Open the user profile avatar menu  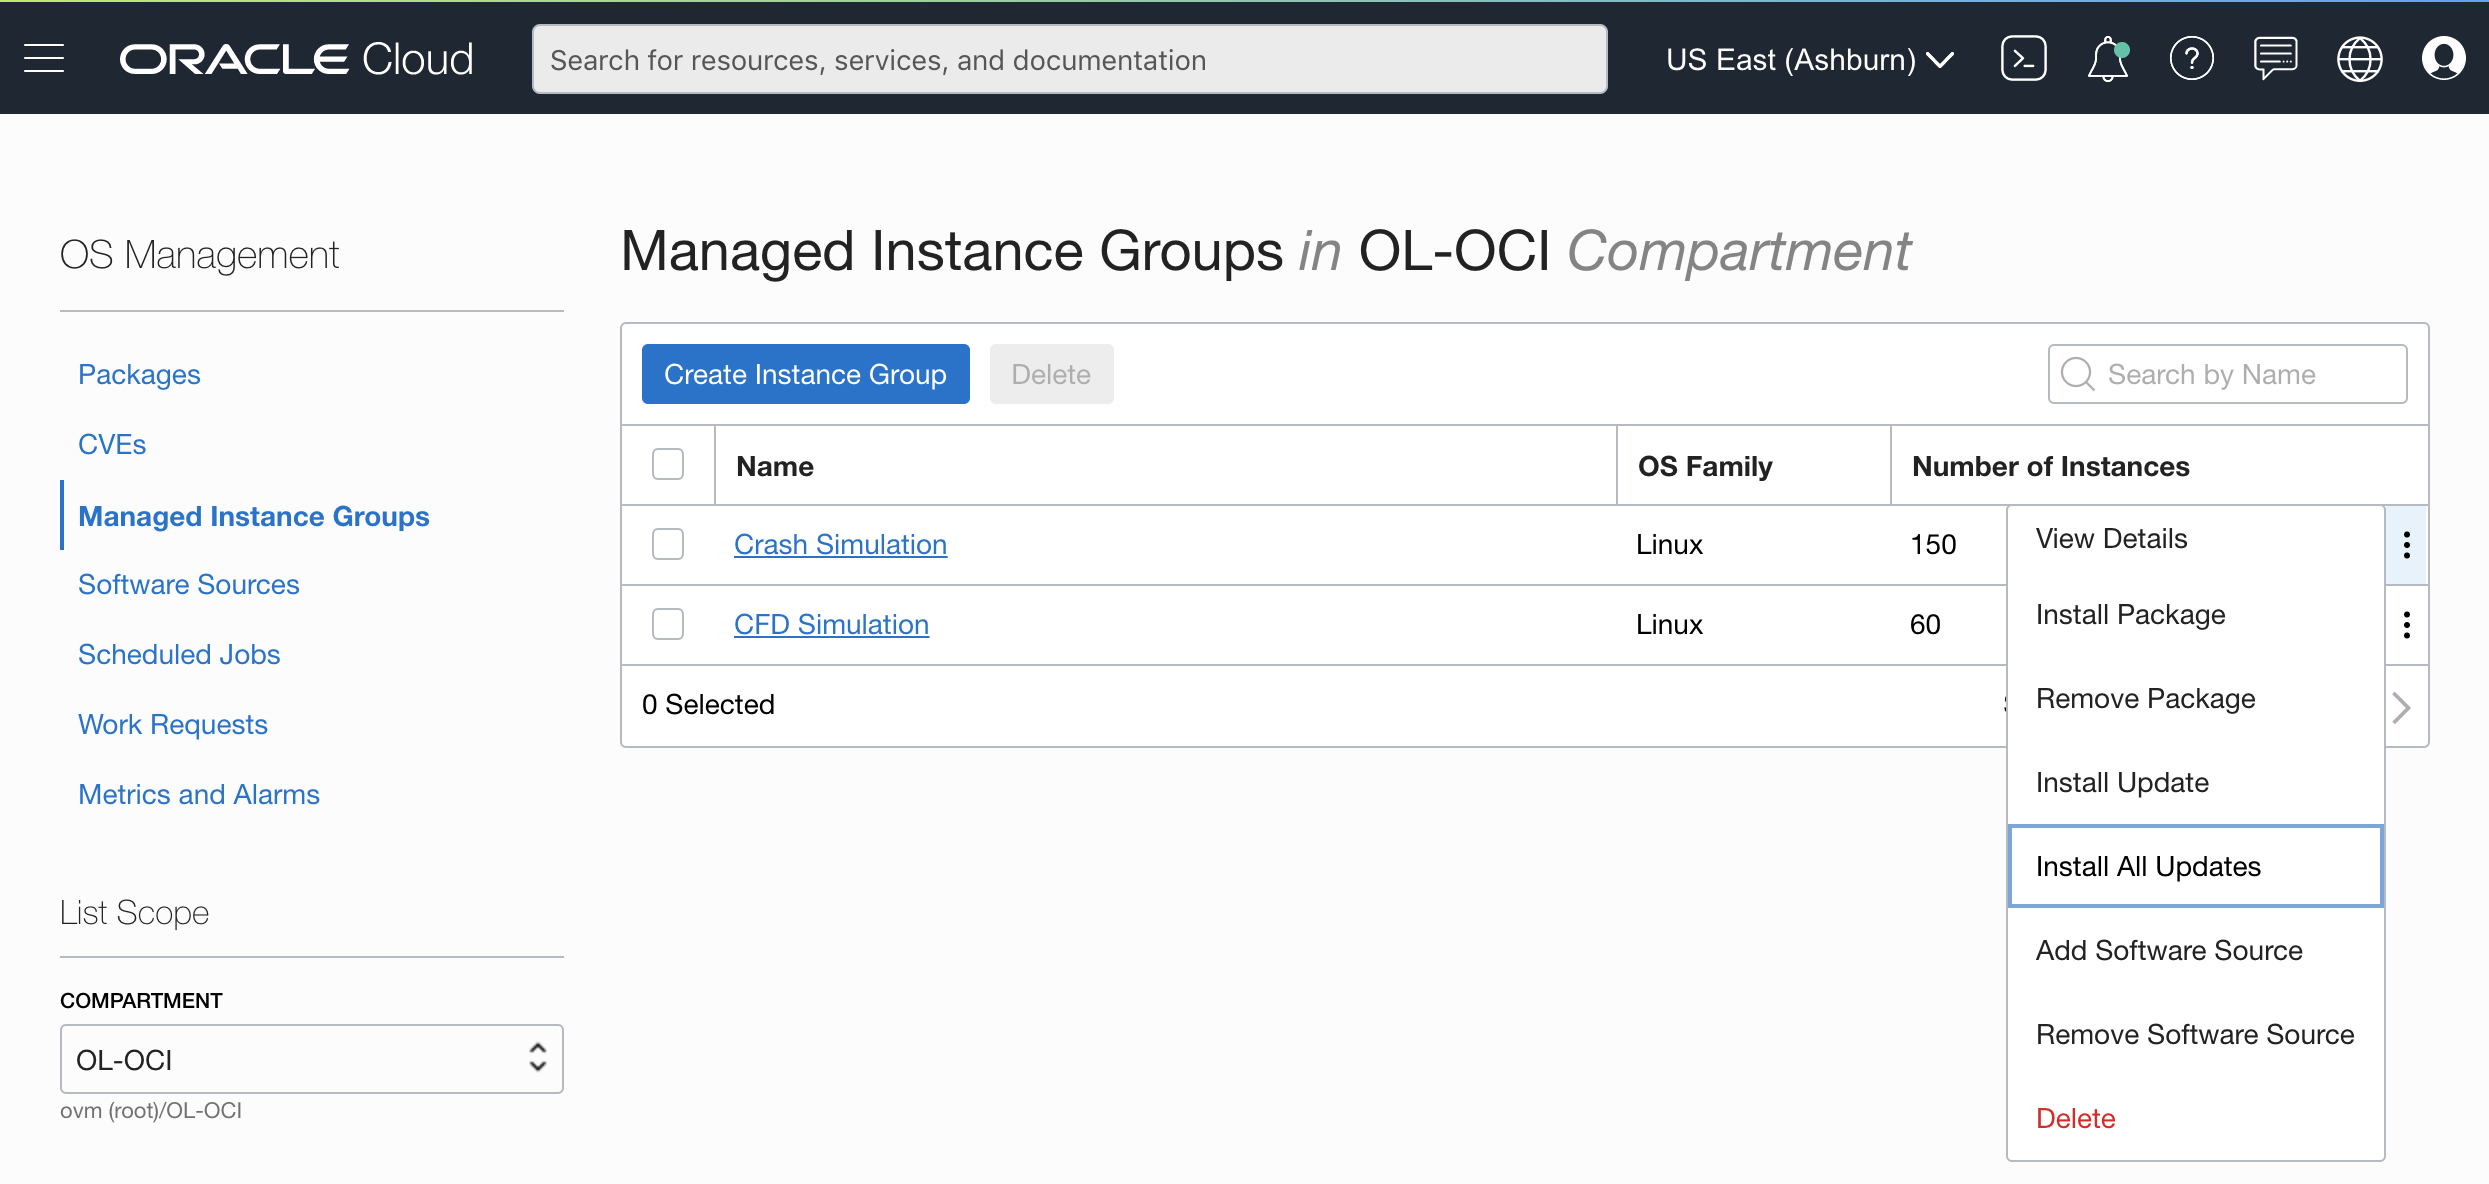(x=2443, y=59)
